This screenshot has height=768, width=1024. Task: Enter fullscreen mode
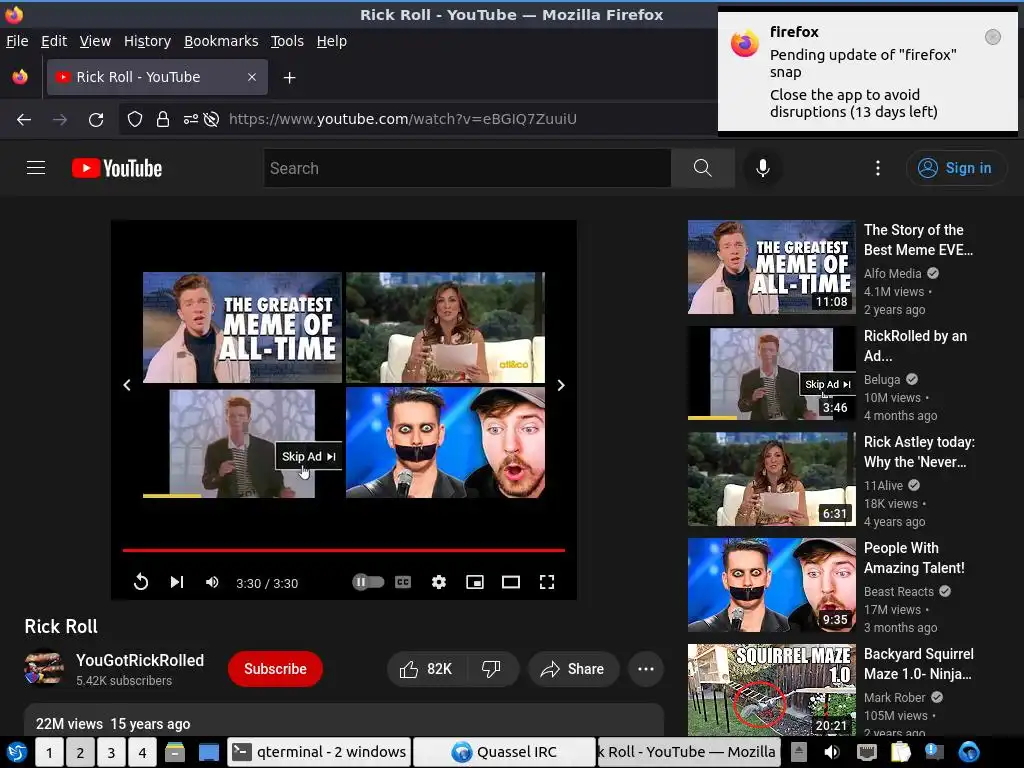(547, 582)
